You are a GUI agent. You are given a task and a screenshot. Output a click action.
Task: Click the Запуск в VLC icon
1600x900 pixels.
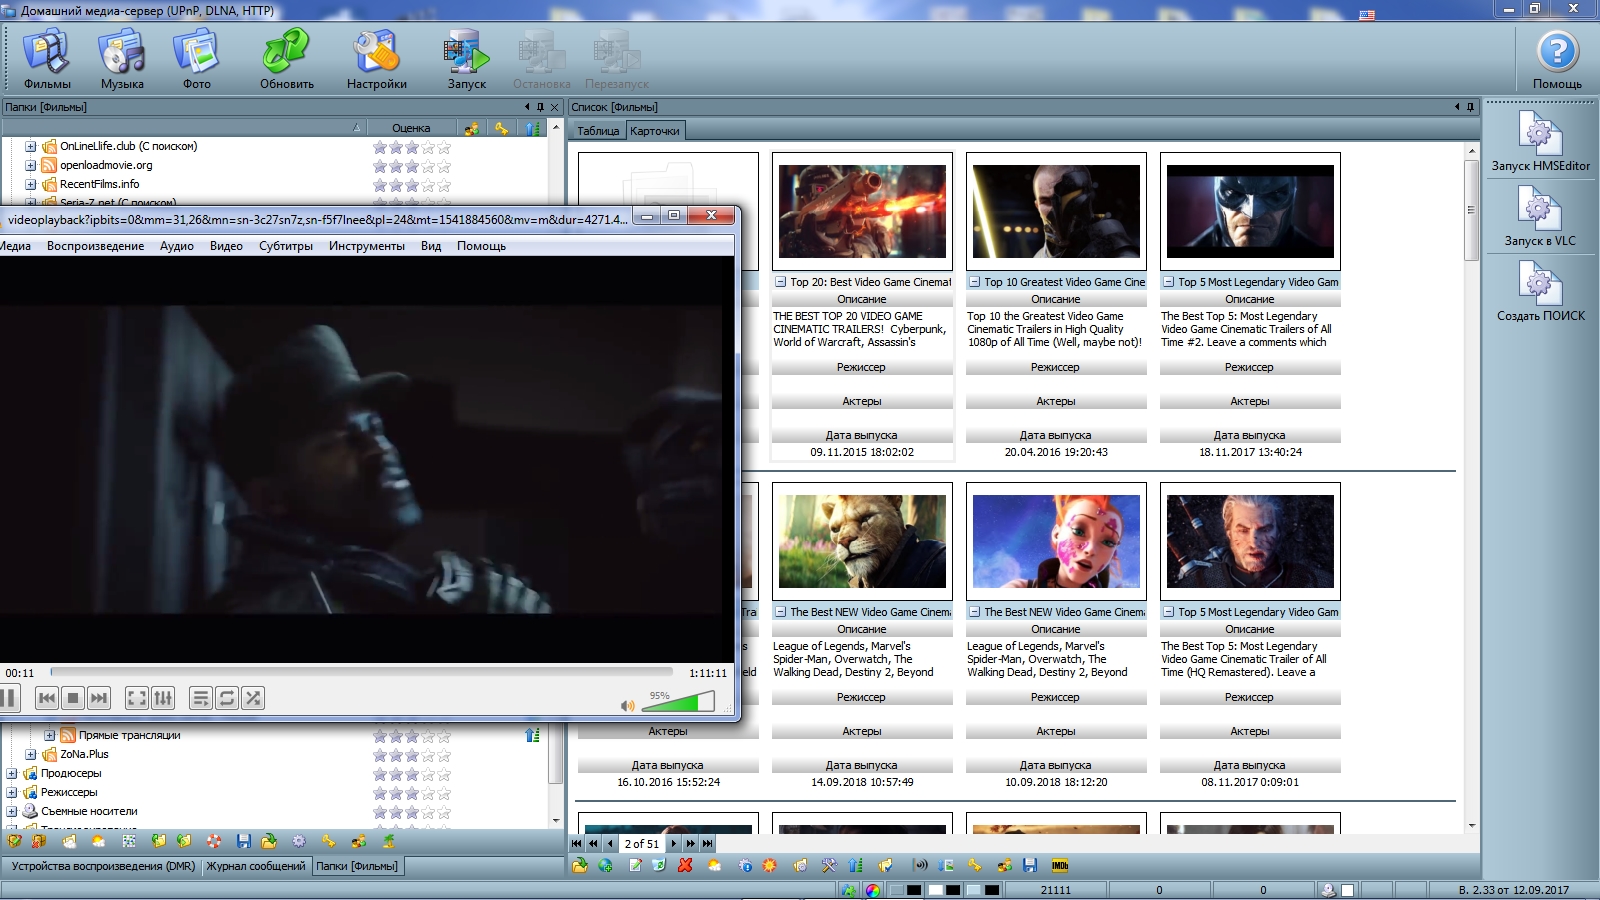1540,216
